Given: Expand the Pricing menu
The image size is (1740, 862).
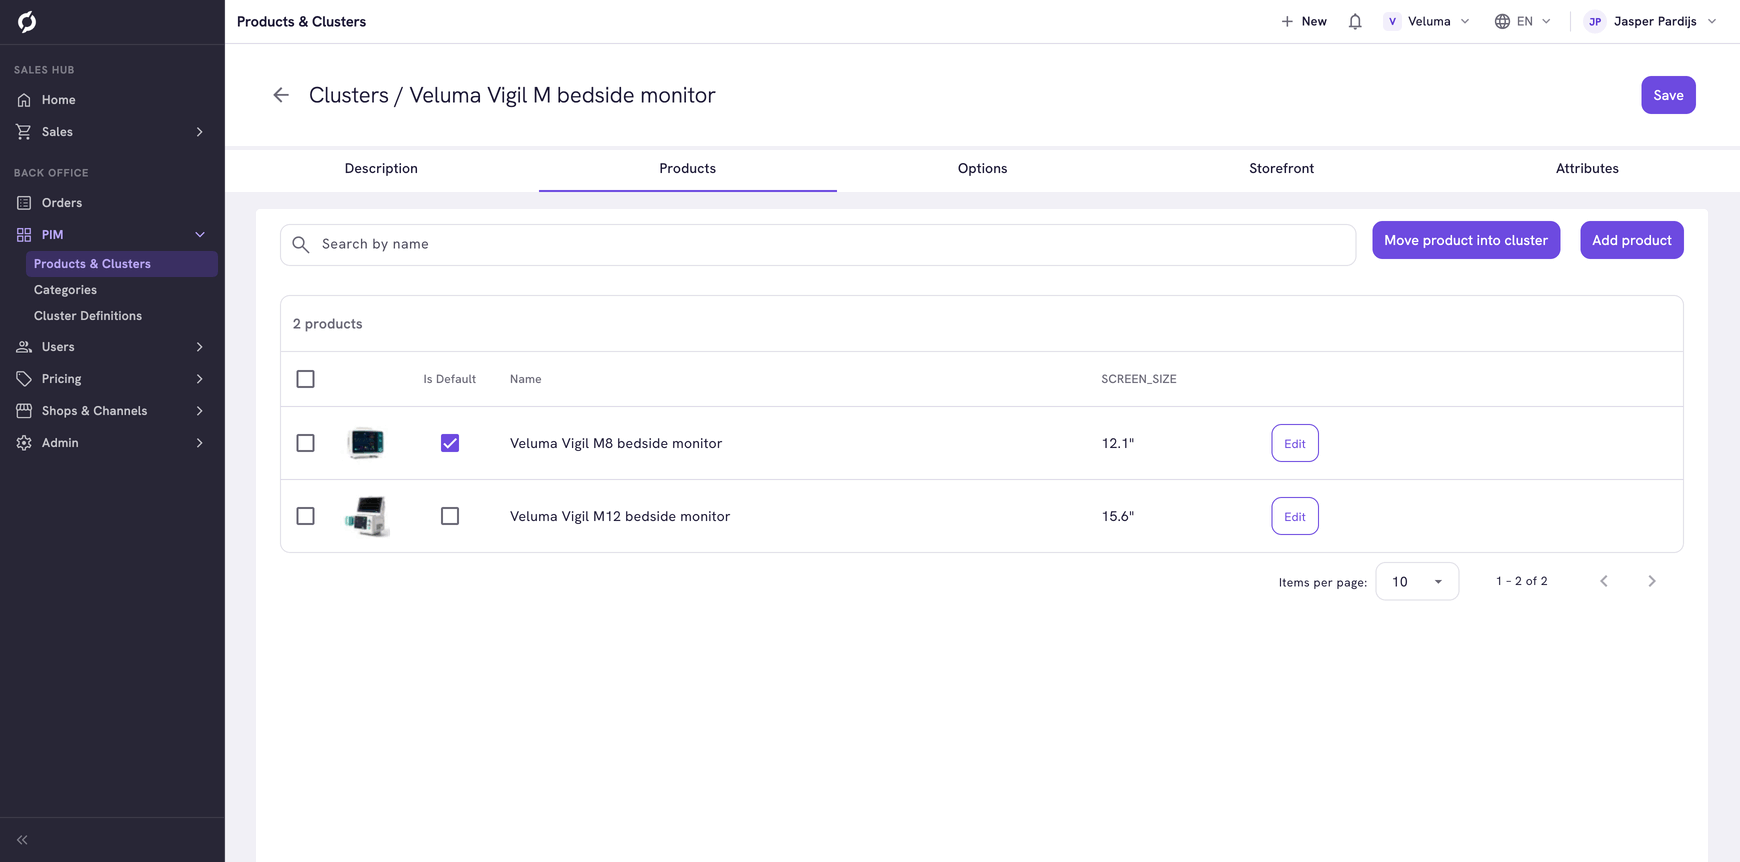Looking at the screenshot, I should point(112,379).
